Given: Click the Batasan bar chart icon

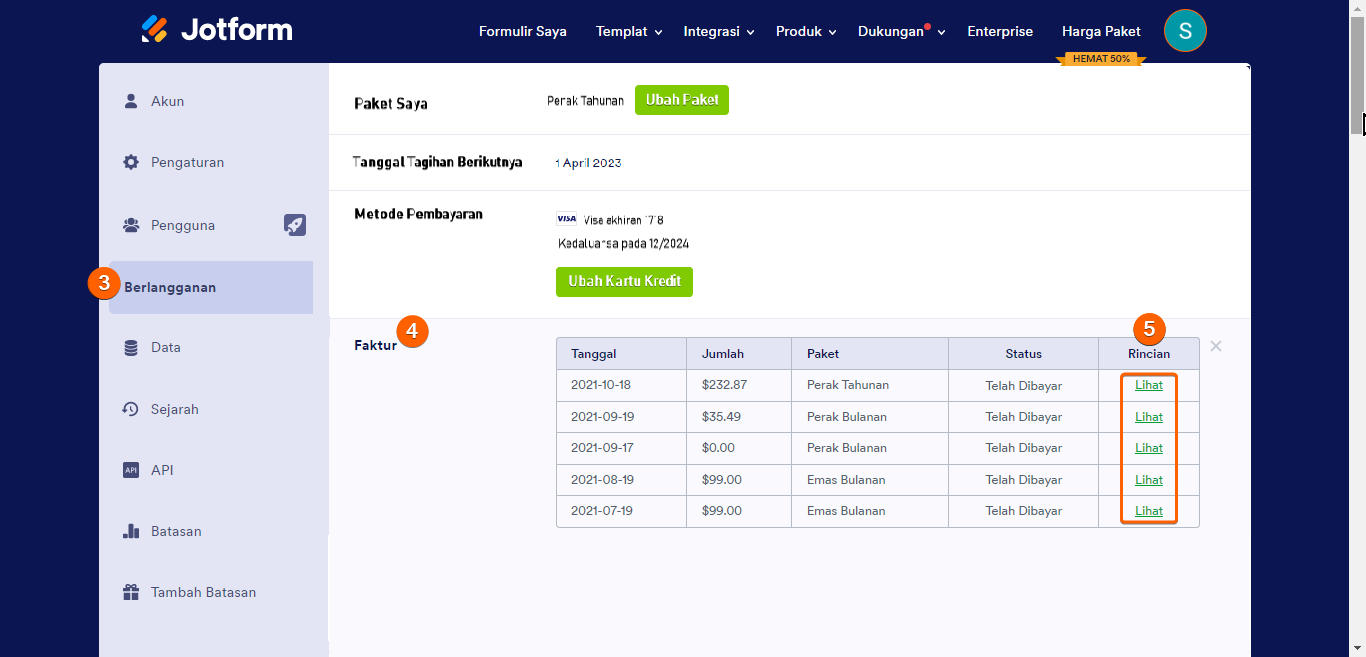Looking at the screenshot, I should (x=131, y=531).
